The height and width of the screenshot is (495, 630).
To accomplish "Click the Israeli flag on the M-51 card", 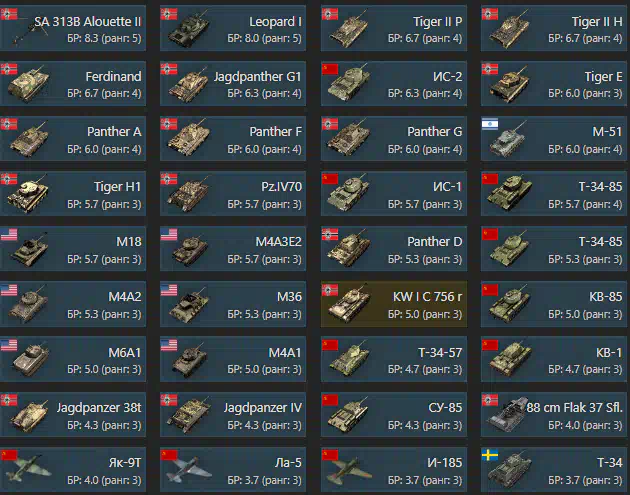I will [490, 124].
